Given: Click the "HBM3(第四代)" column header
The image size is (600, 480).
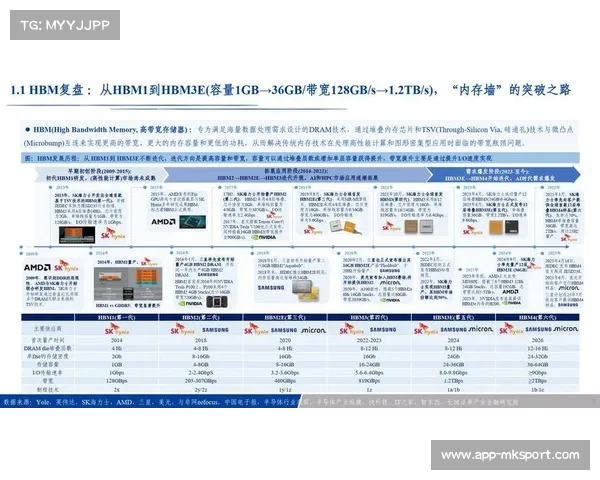Looking at the screenshot, I should [369, 317].
